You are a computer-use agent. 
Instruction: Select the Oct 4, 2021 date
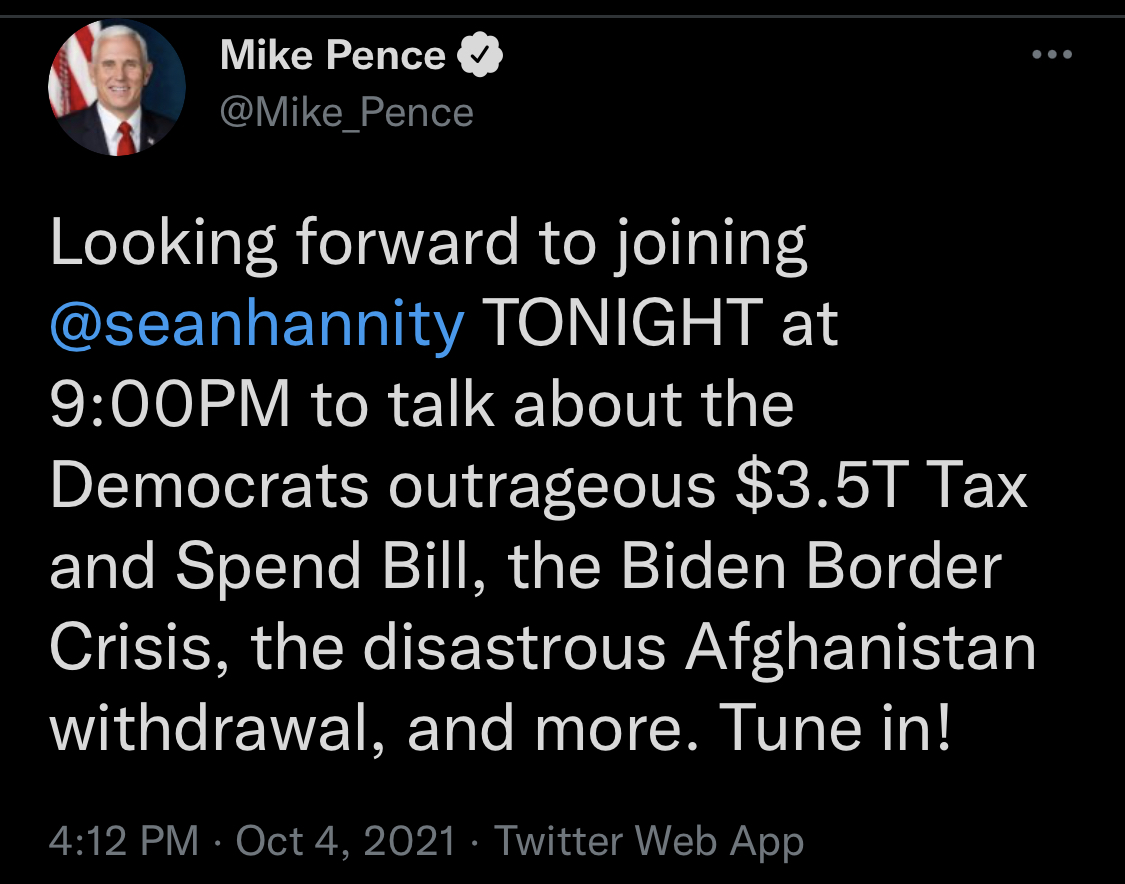346,840
